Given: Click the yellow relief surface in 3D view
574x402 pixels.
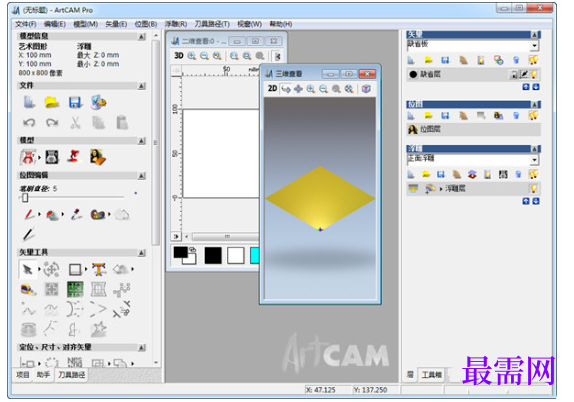Looking at the screenshot, I should tap(320, 198).
